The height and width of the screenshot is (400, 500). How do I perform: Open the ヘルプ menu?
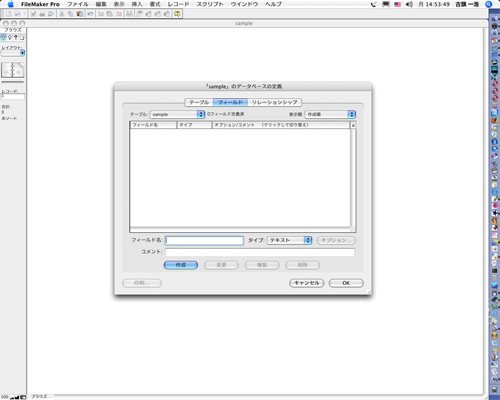point(273,4)
